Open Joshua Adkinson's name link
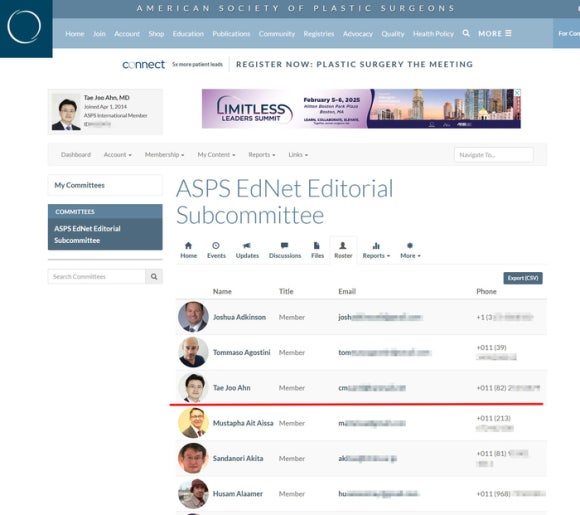580x515 pixels. click(239, 317)
